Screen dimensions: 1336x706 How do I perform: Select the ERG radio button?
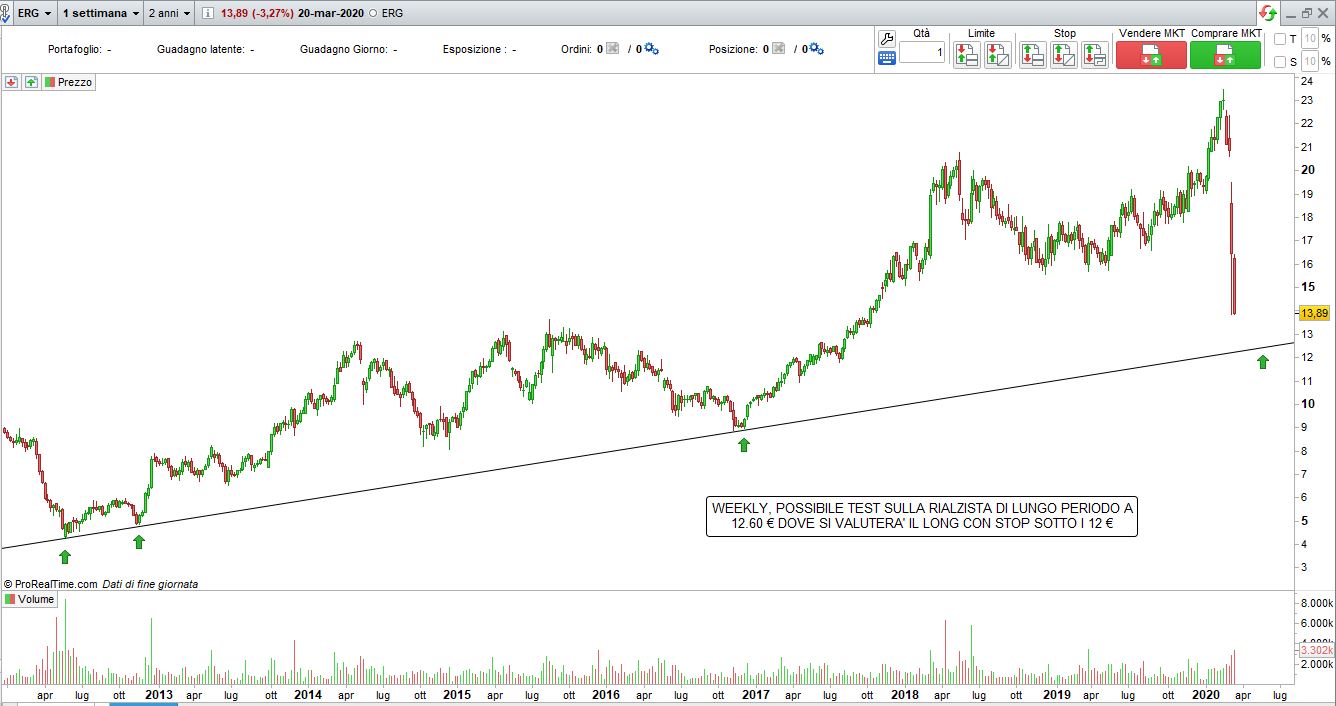(x=372, y=13)
